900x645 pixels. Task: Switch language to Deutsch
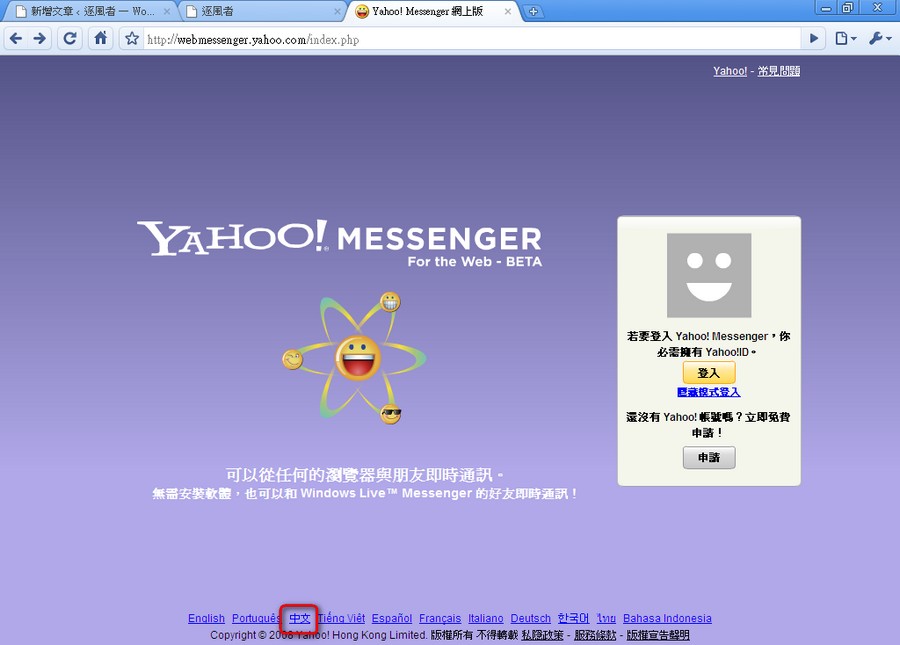point(531,618)
